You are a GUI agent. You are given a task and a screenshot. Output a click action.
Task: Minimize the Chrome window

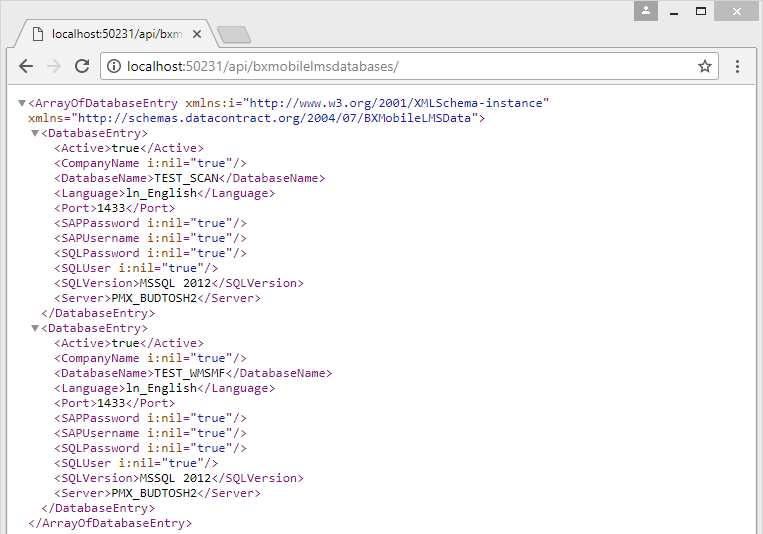pyautogui.click(x=675, y=10)
